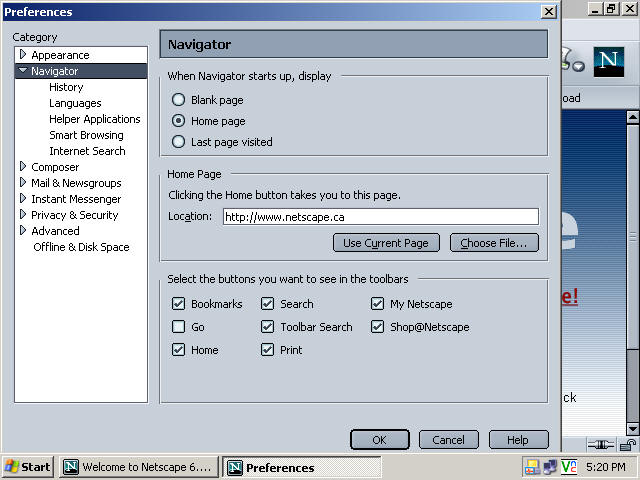Click the VNC icon in the system tray

[x=568, y=467]
